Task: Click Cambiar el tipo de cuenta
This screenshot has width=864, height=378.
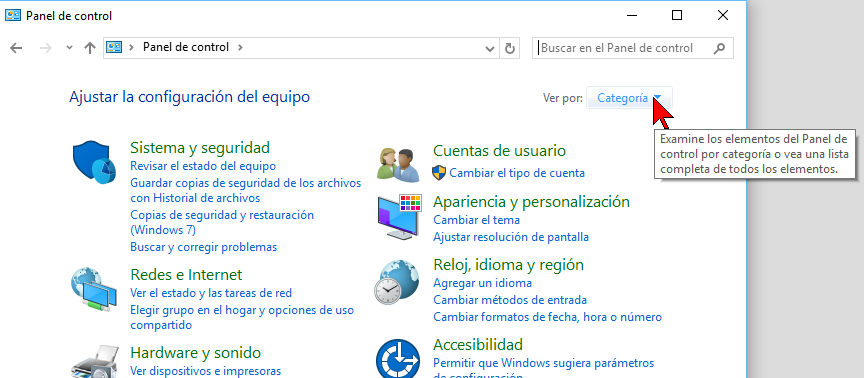Action: coord(517,173)
